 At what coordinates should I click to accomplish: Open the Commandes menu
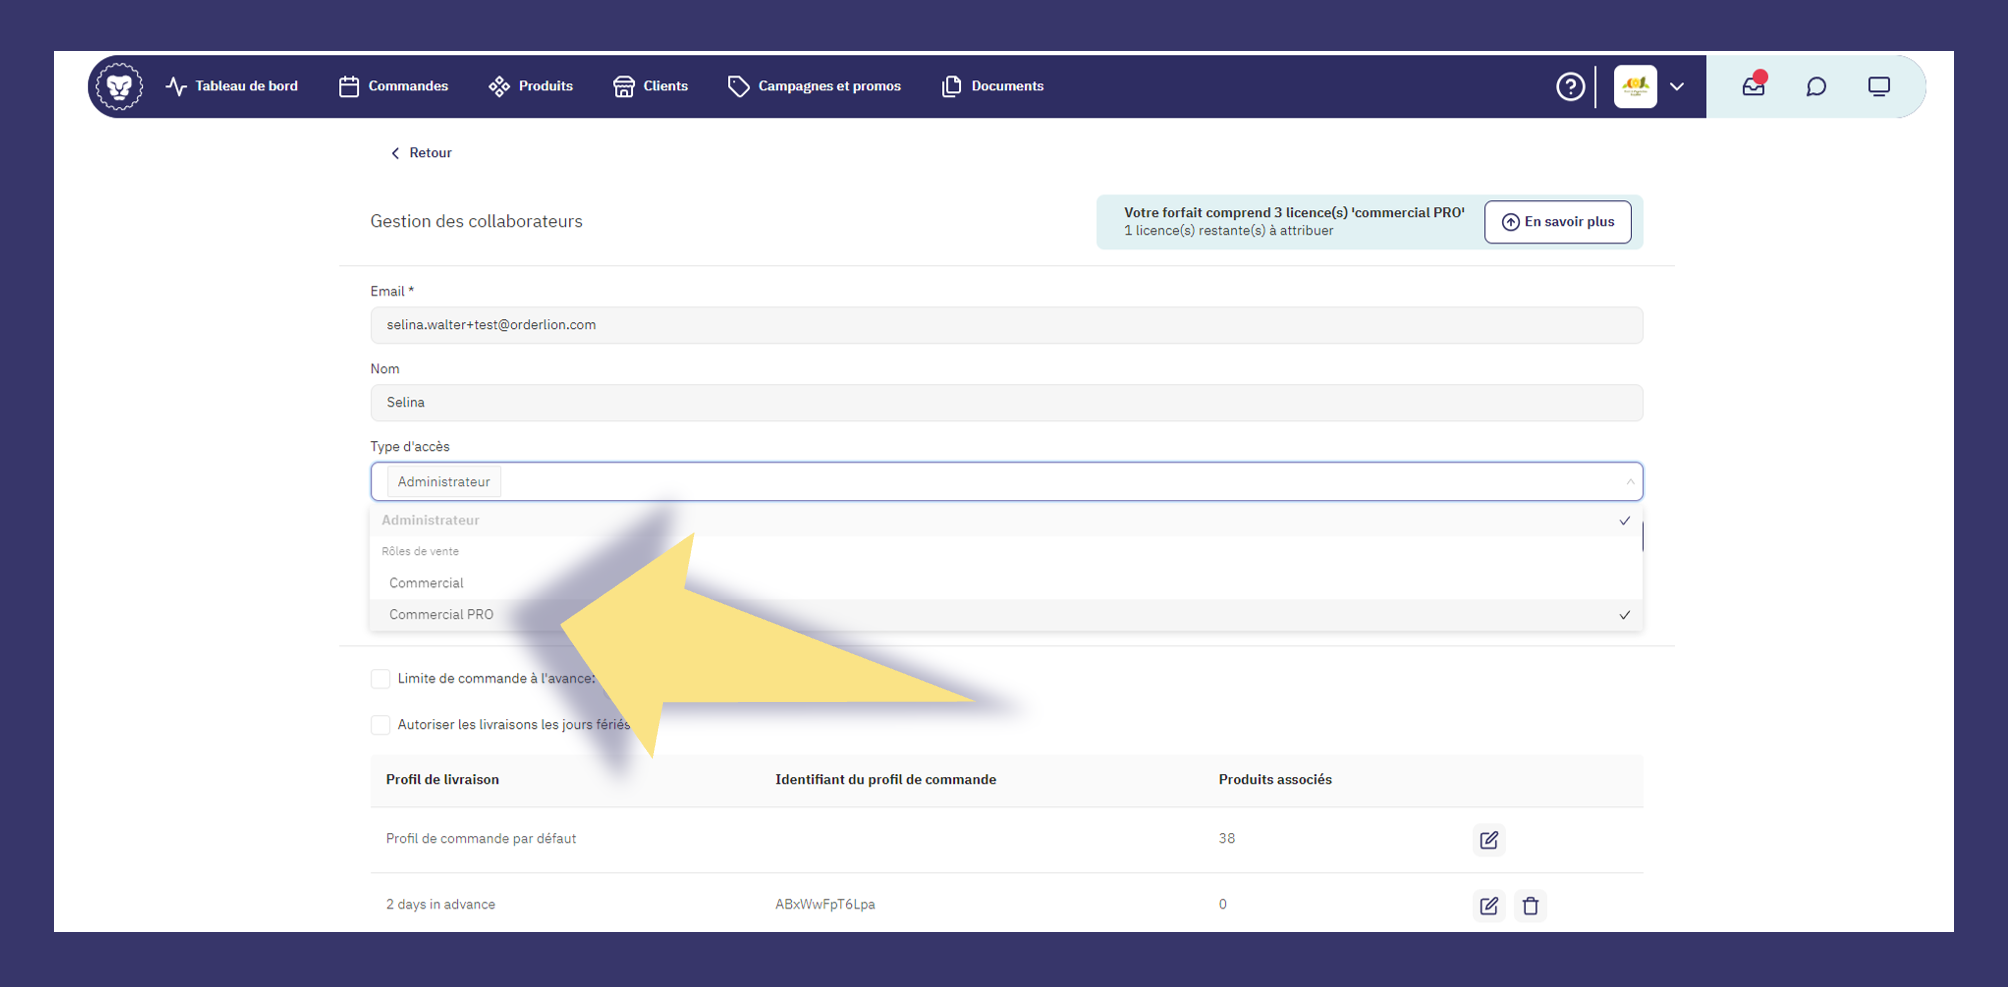click(394, 87)
